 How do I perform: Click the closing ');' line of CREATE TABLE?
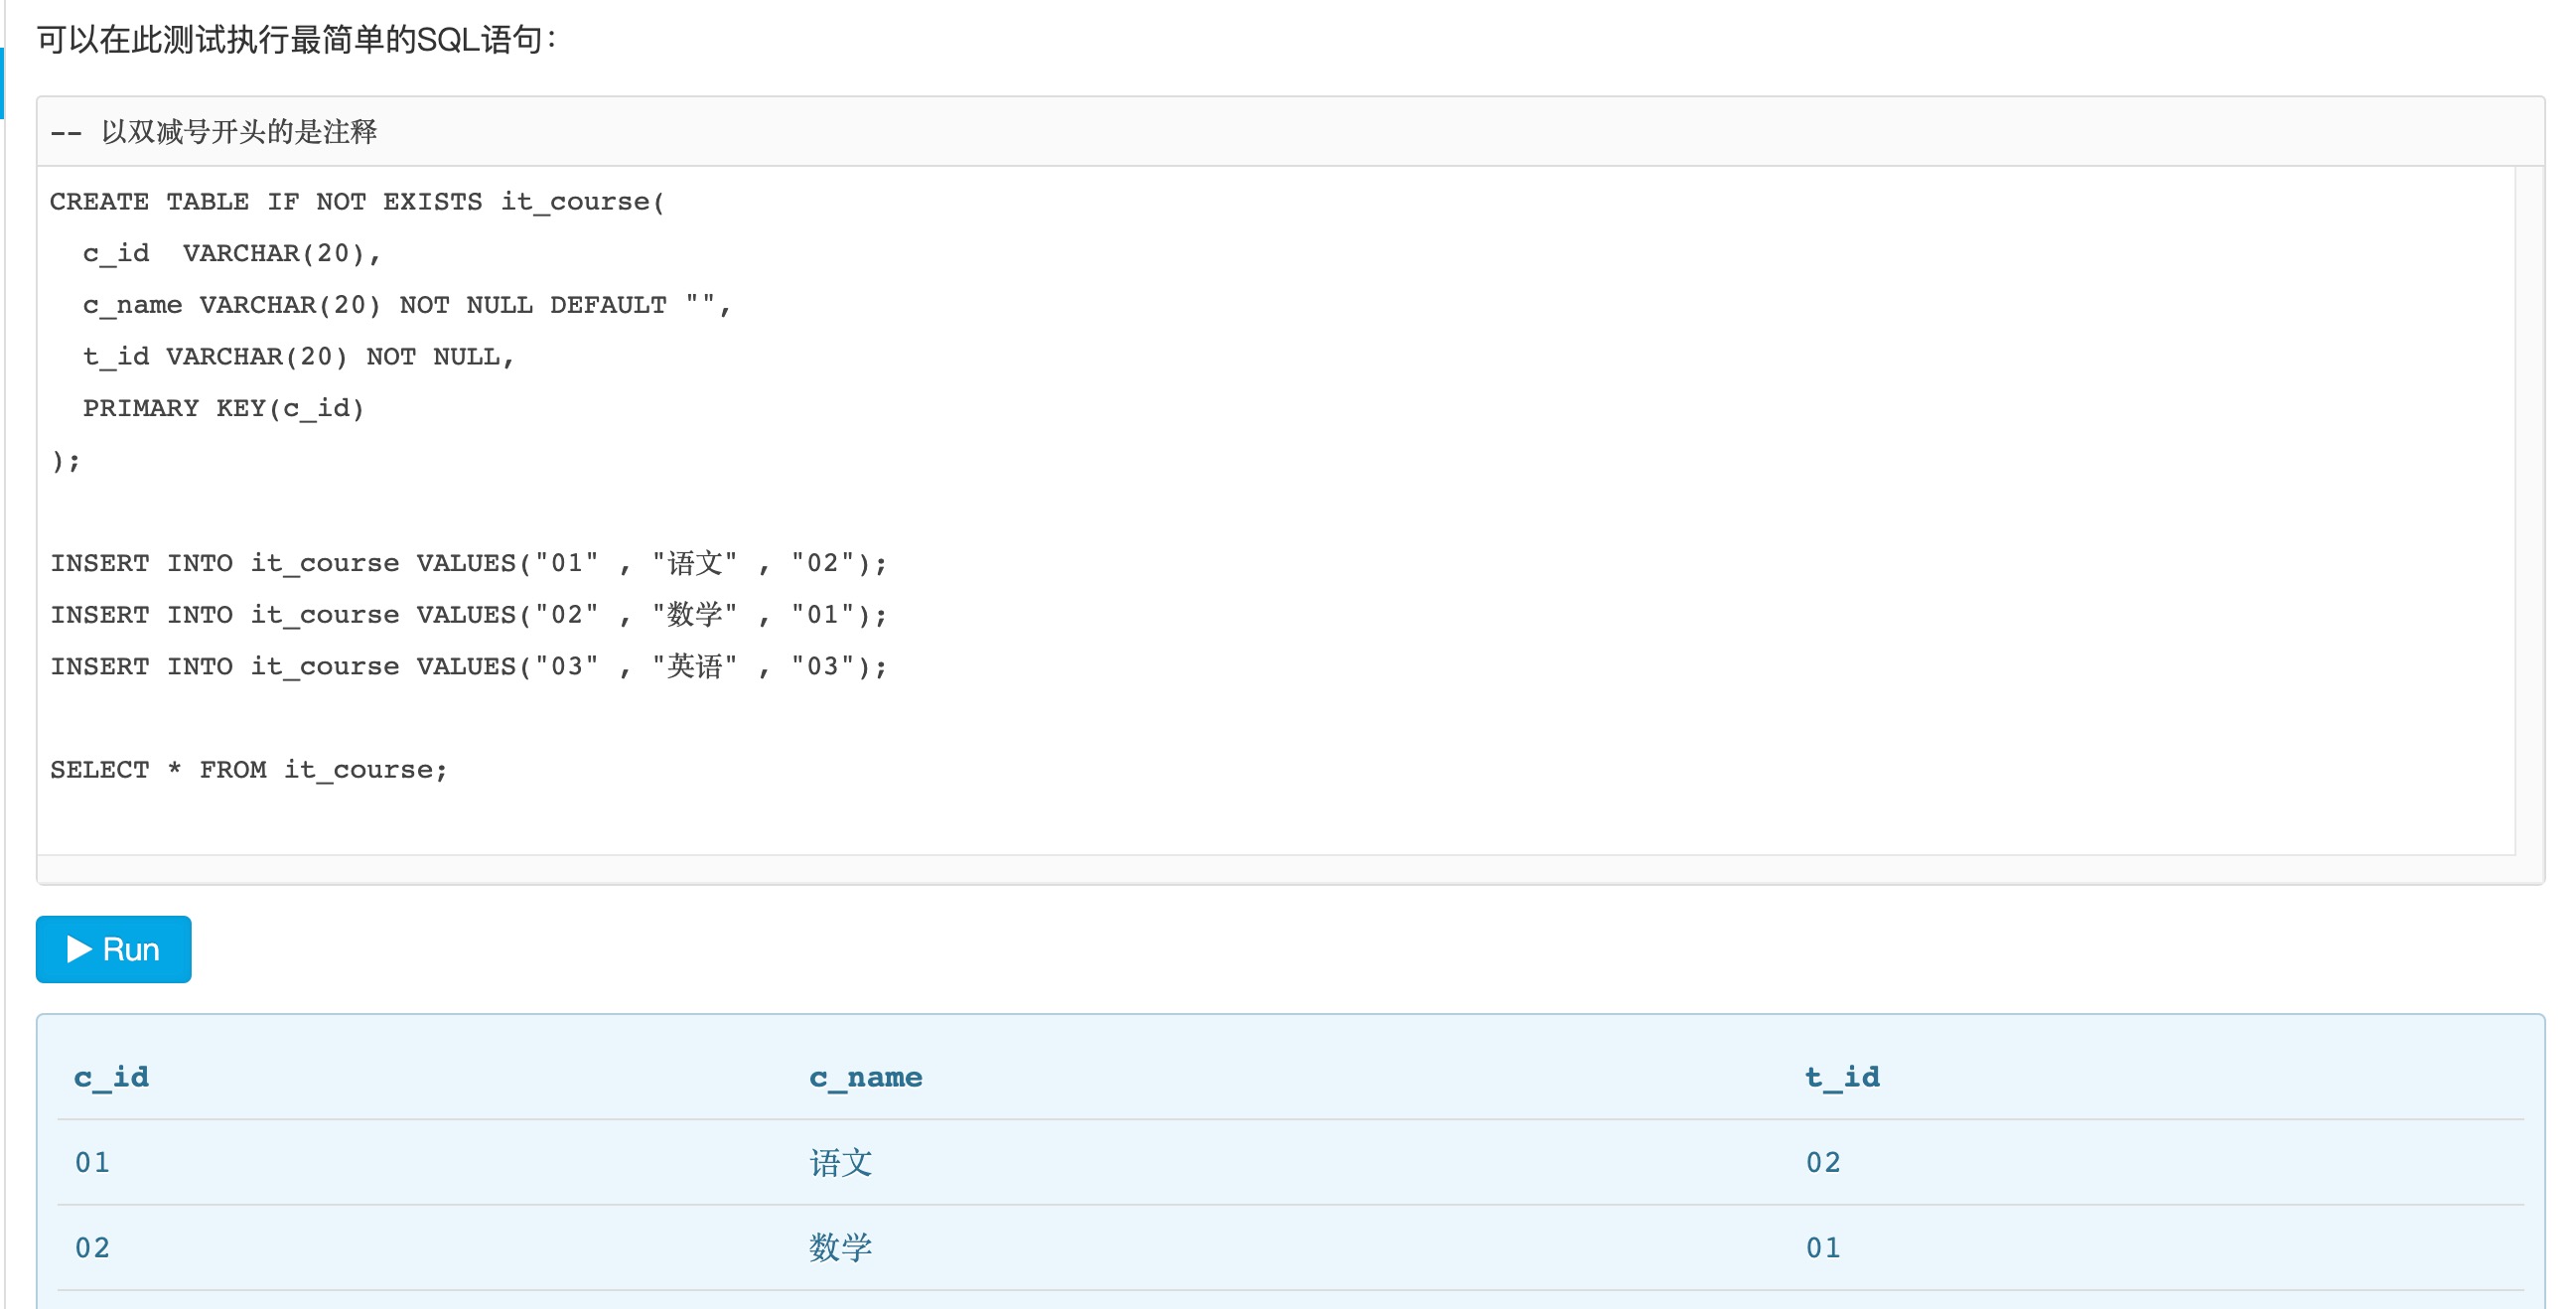(65, 460)
